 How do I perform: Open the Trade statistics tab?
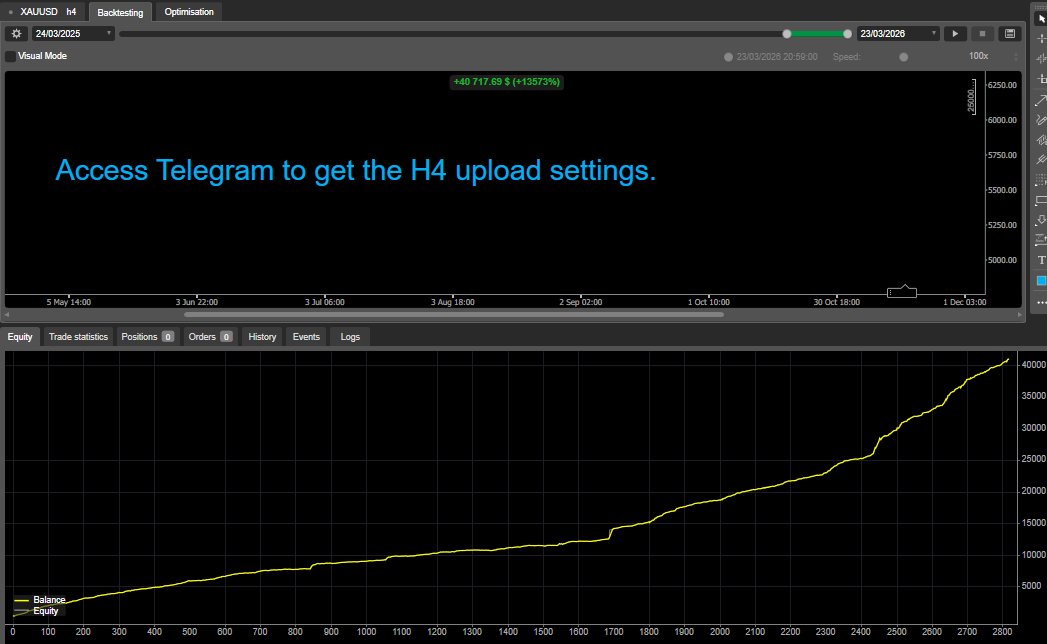[x=78, y=337]
